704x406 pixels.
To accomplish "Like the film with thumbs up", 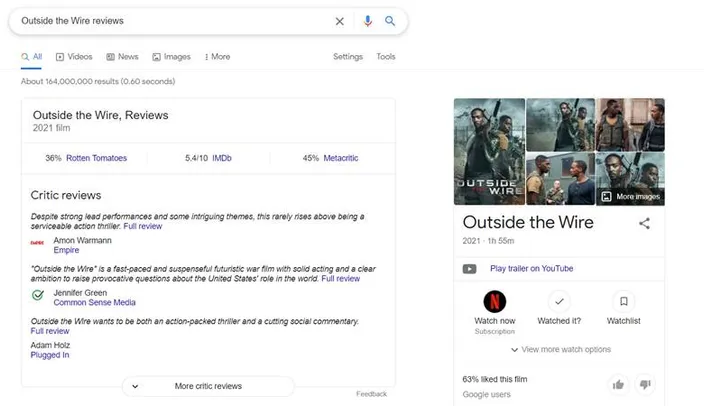I will click(619, 384).
